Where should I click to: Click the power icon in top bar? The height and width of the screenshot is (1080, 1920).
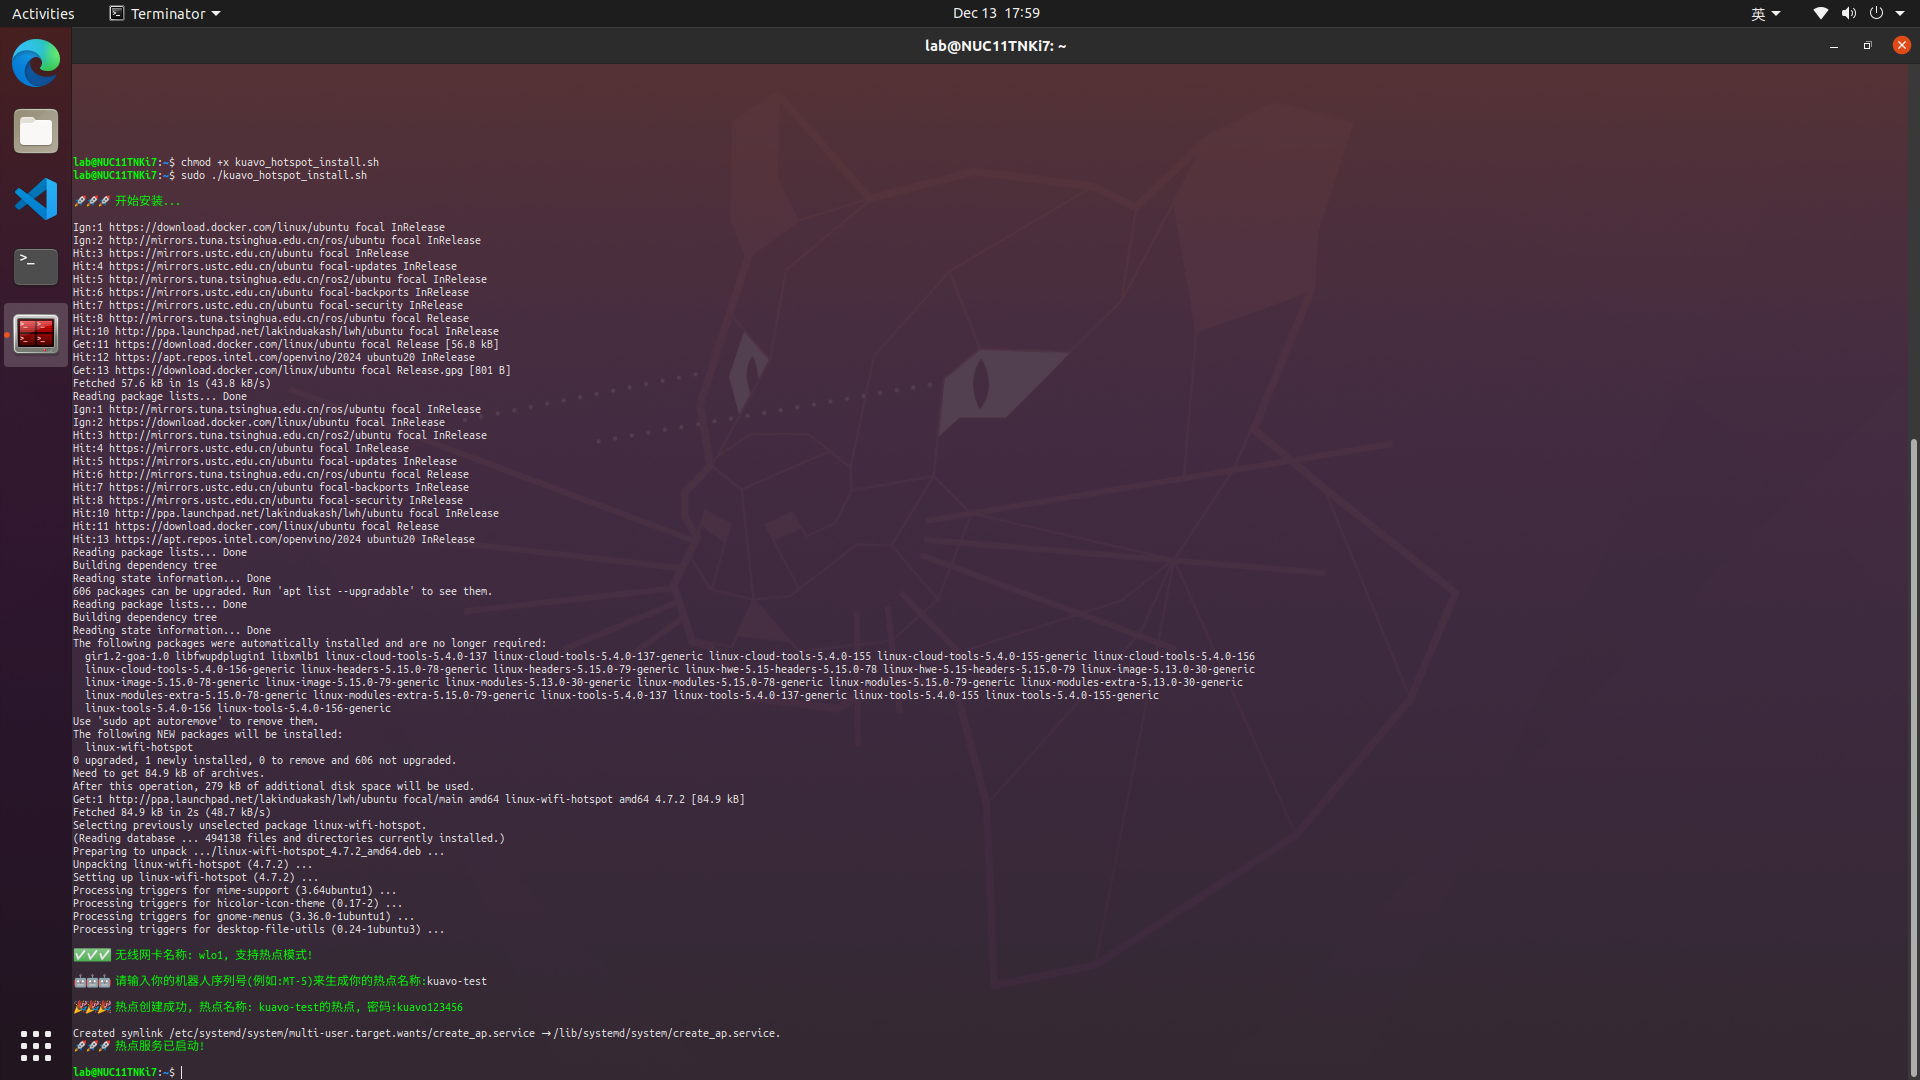(1876, 13)
